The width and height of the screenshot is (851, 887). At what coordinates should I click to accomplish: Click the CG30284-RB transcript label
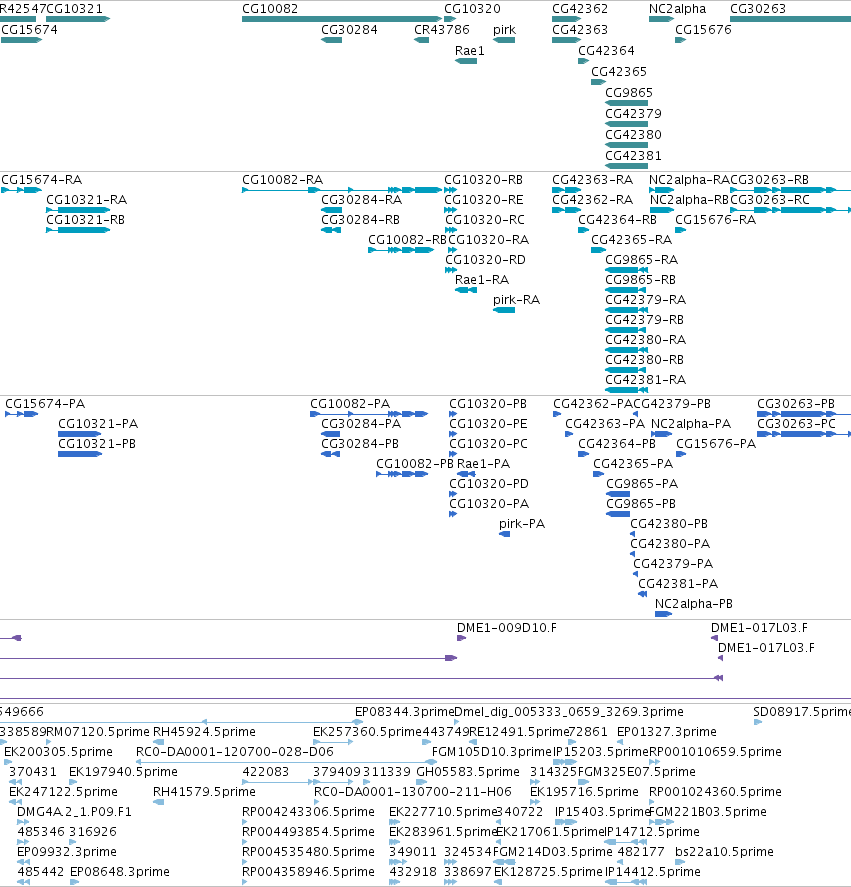pyautogui.click(x=360, y=219)
